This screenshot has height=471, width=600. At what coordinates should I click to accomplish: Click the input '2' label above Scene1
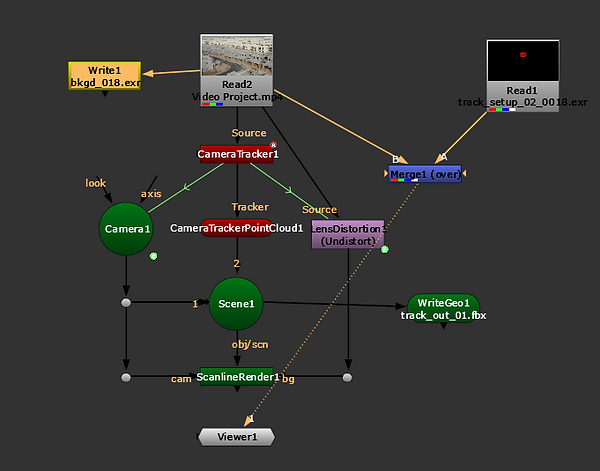(x=236, y=263)
